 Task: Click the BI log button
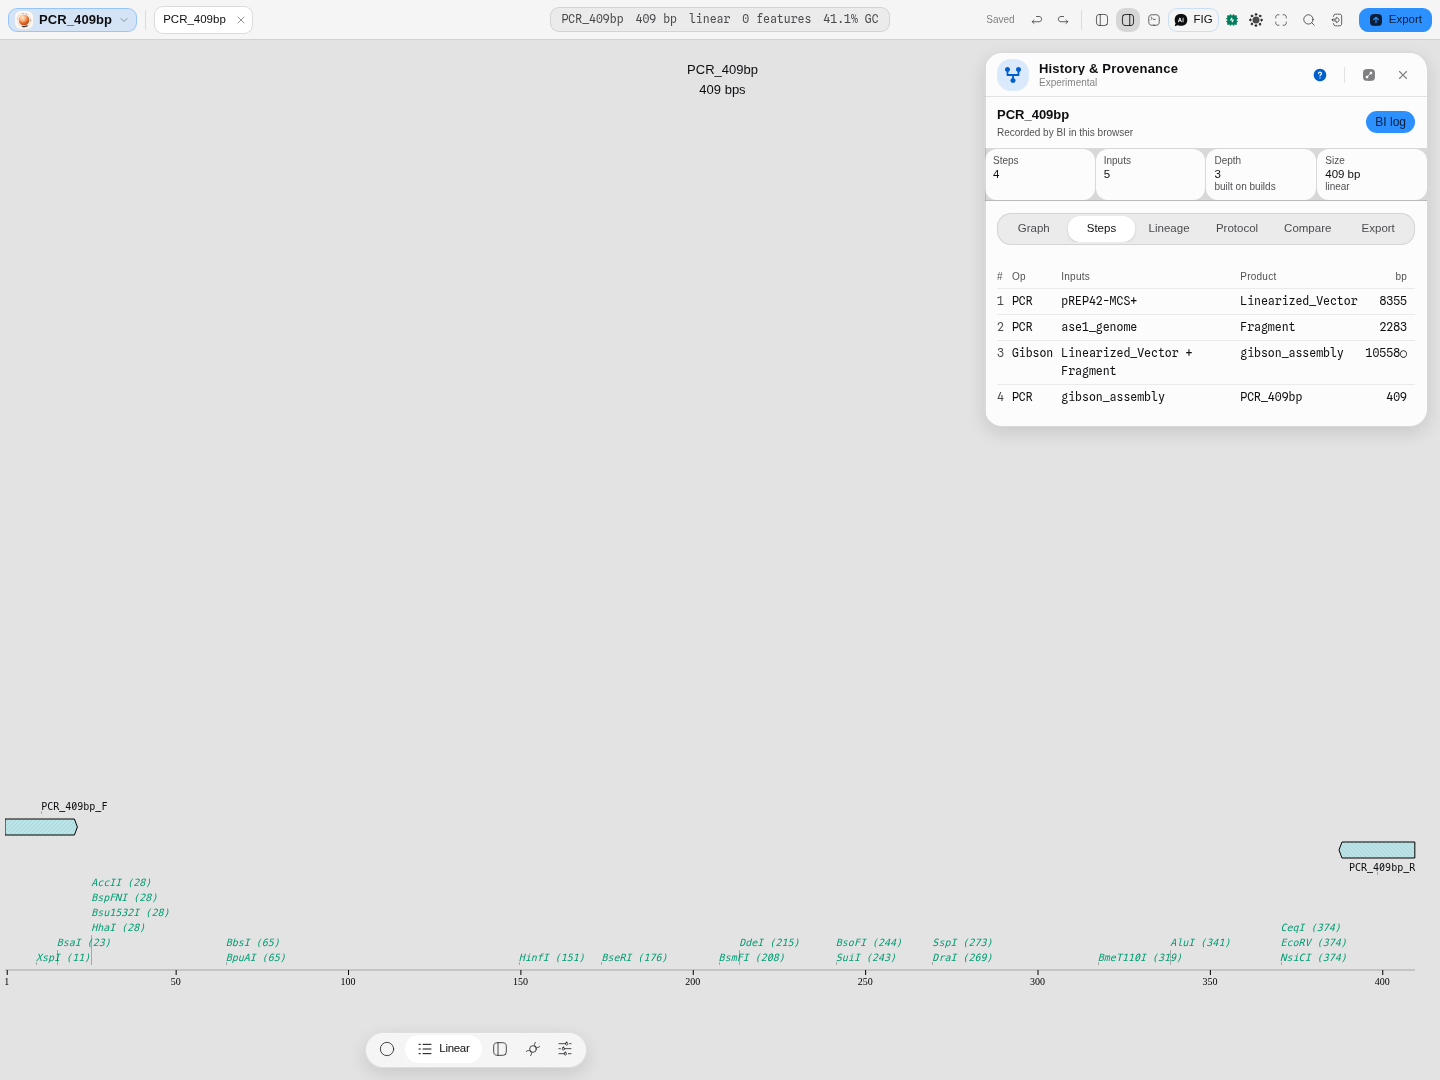pos(1390,122)
